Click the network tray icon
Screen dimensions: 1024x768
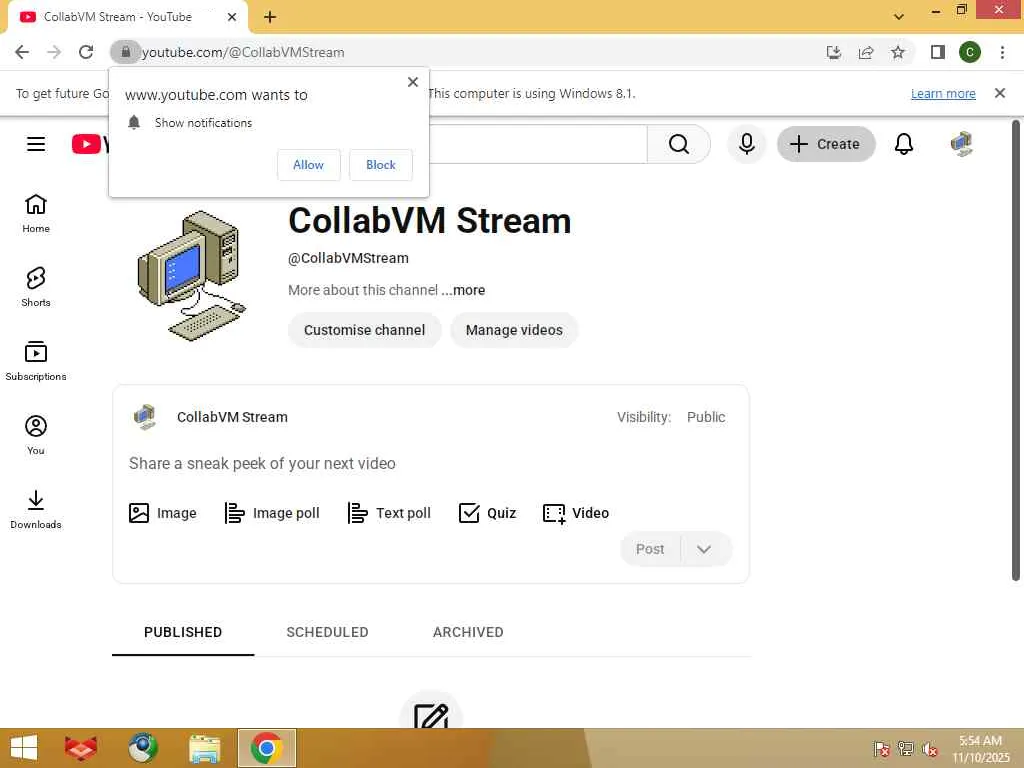906,749
